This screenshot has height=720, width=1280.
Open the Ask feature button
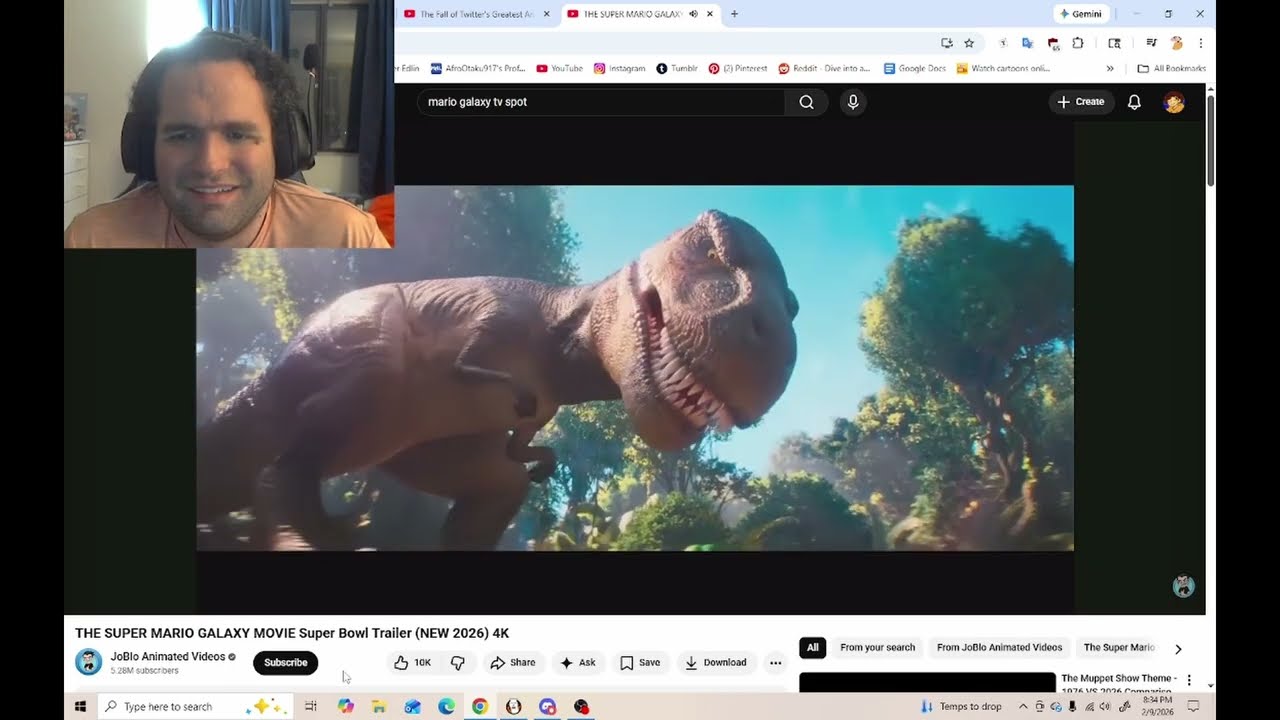578,663
